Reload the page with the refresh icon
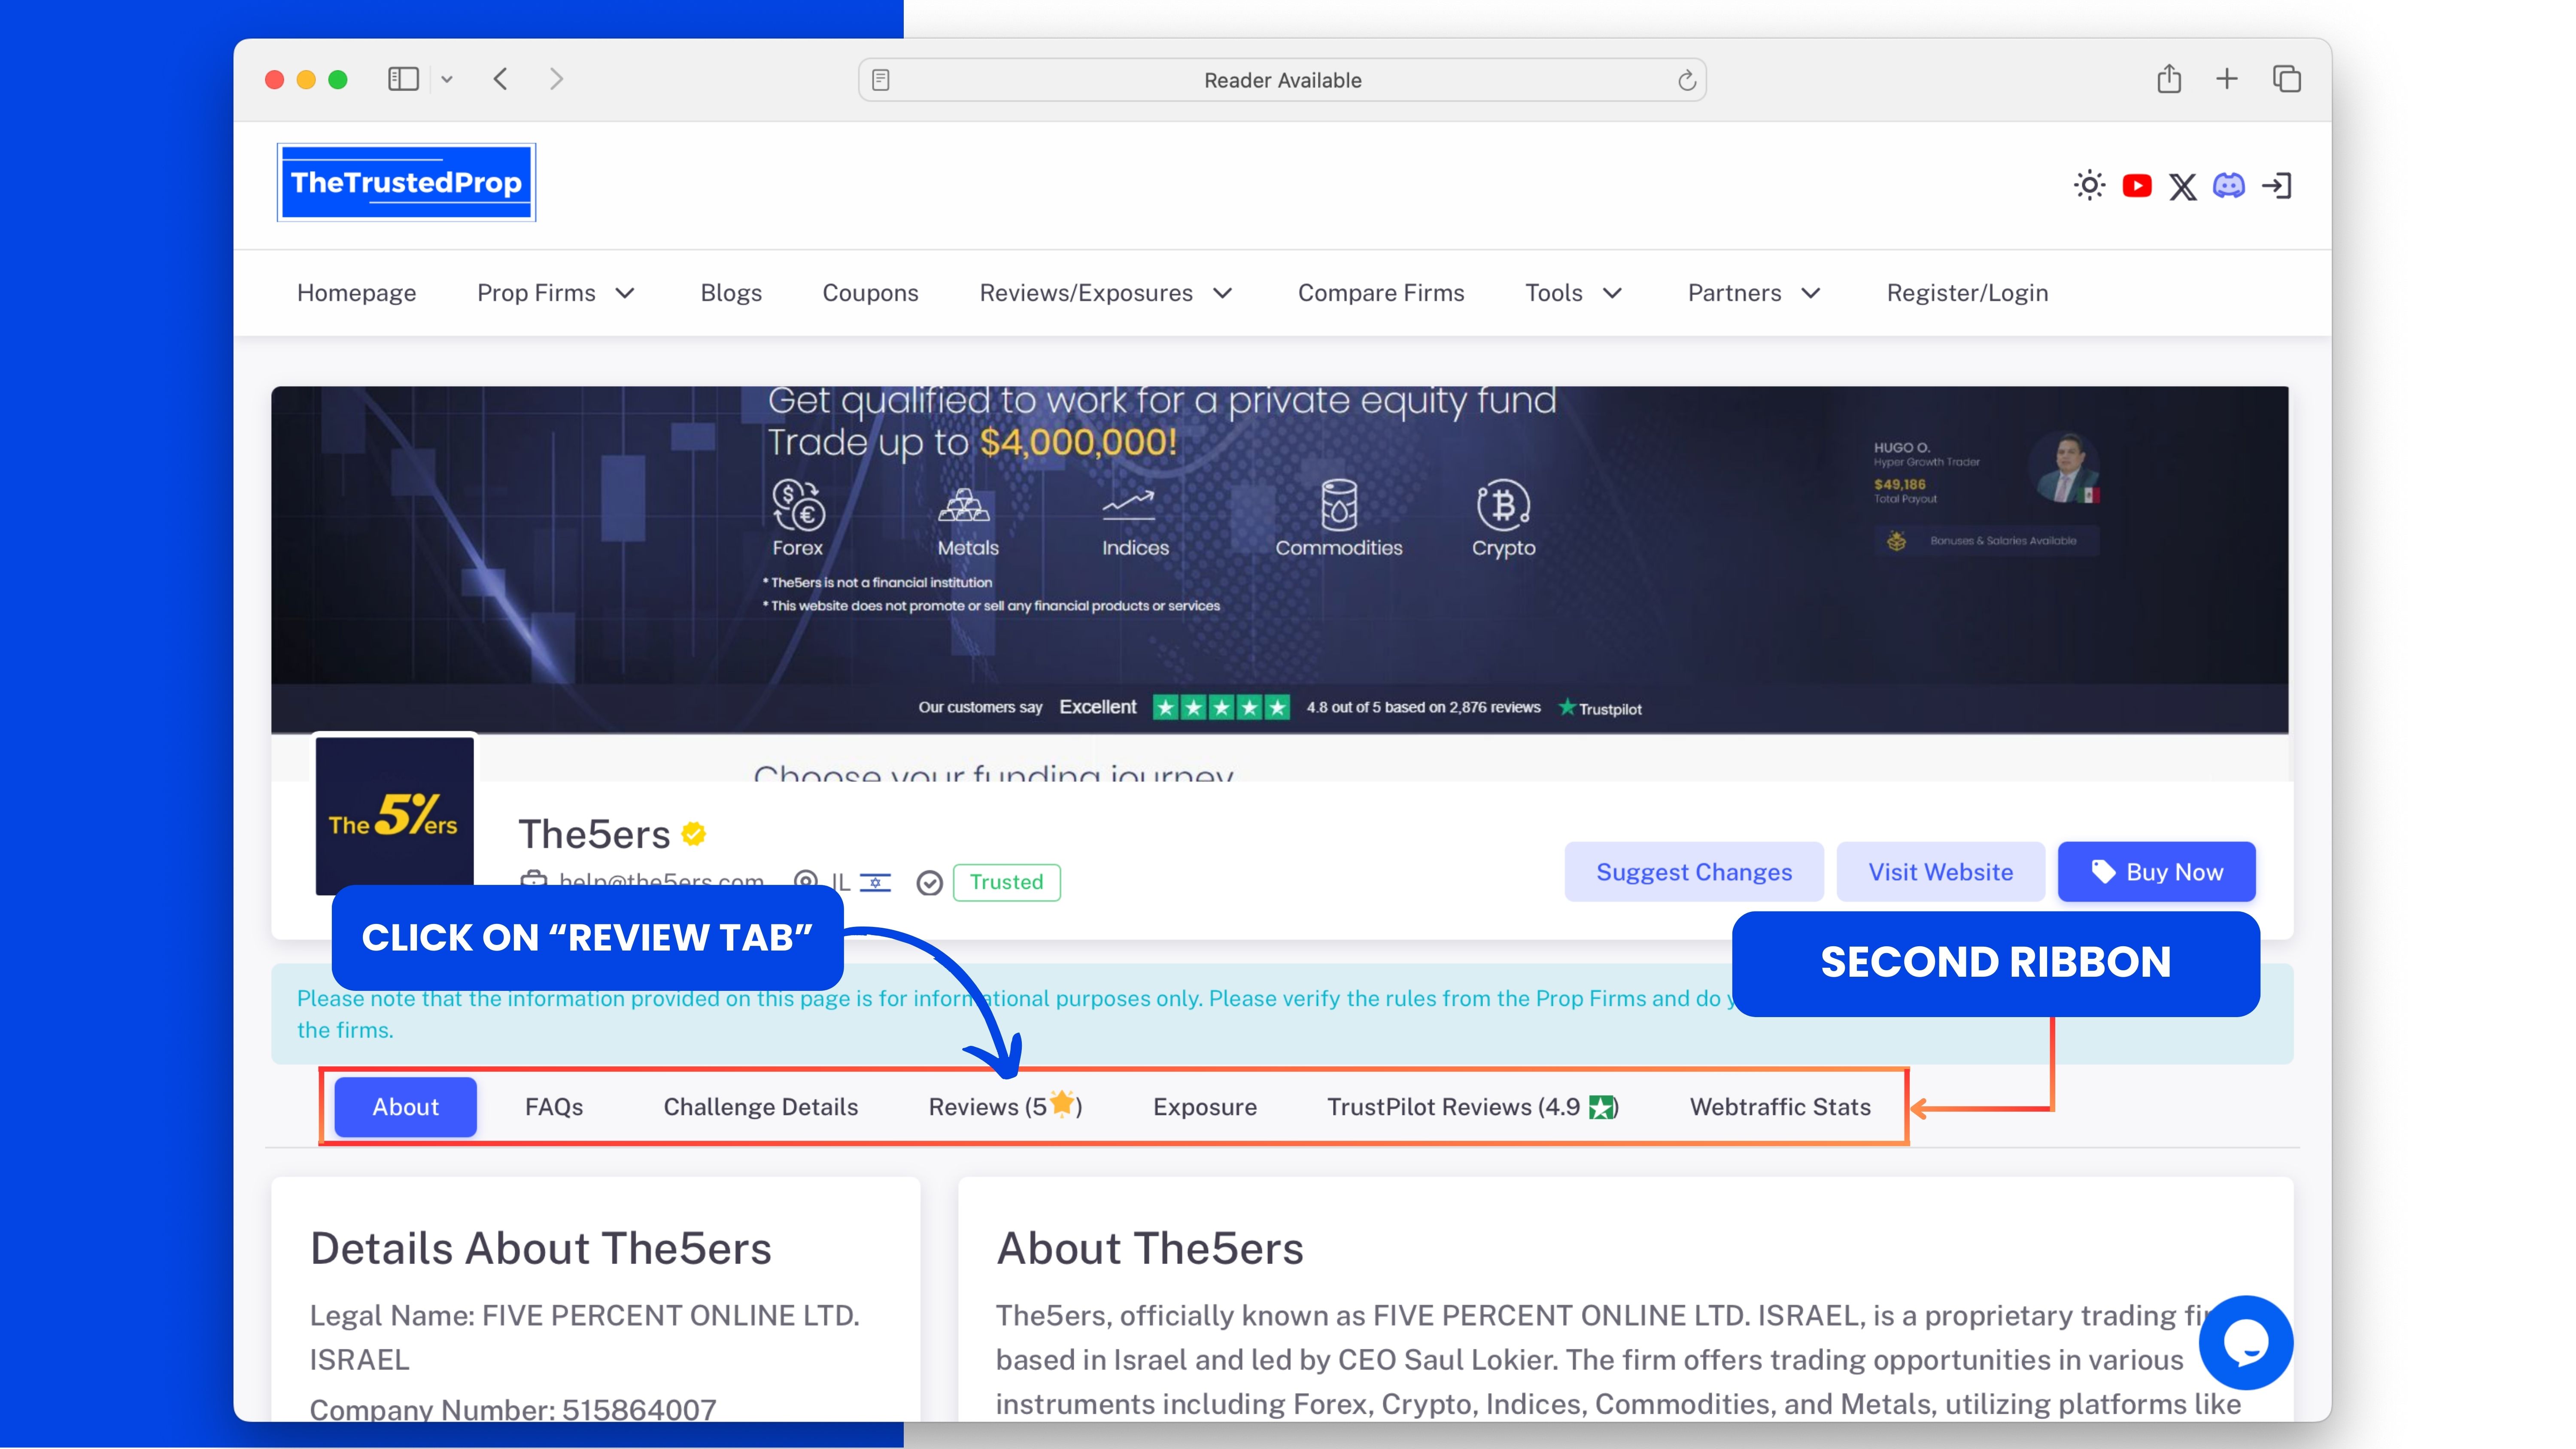This screenshot has width=2576, height=1449. pyautogui.click(x=1687, y=80)
